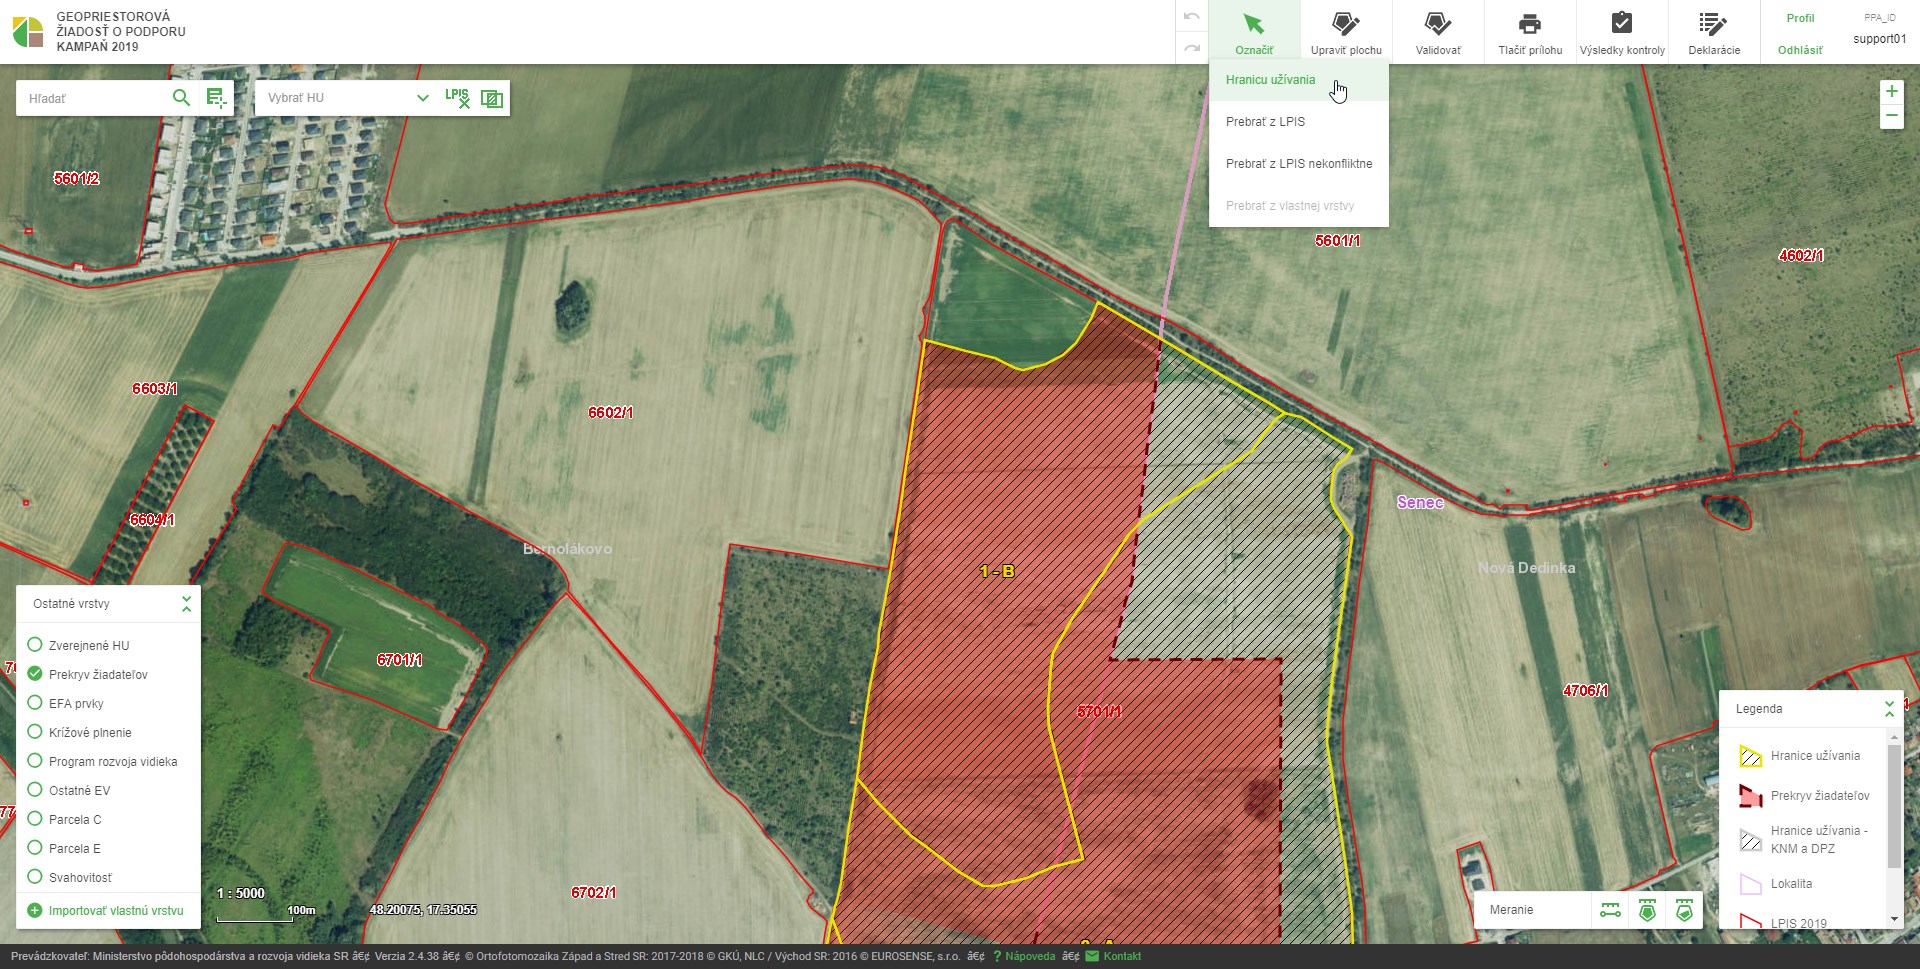The width and height of the screenshot is (1920, 969).
Task: Click the layer edit icon beside LPIS
Action: click(x=492, y=98)
